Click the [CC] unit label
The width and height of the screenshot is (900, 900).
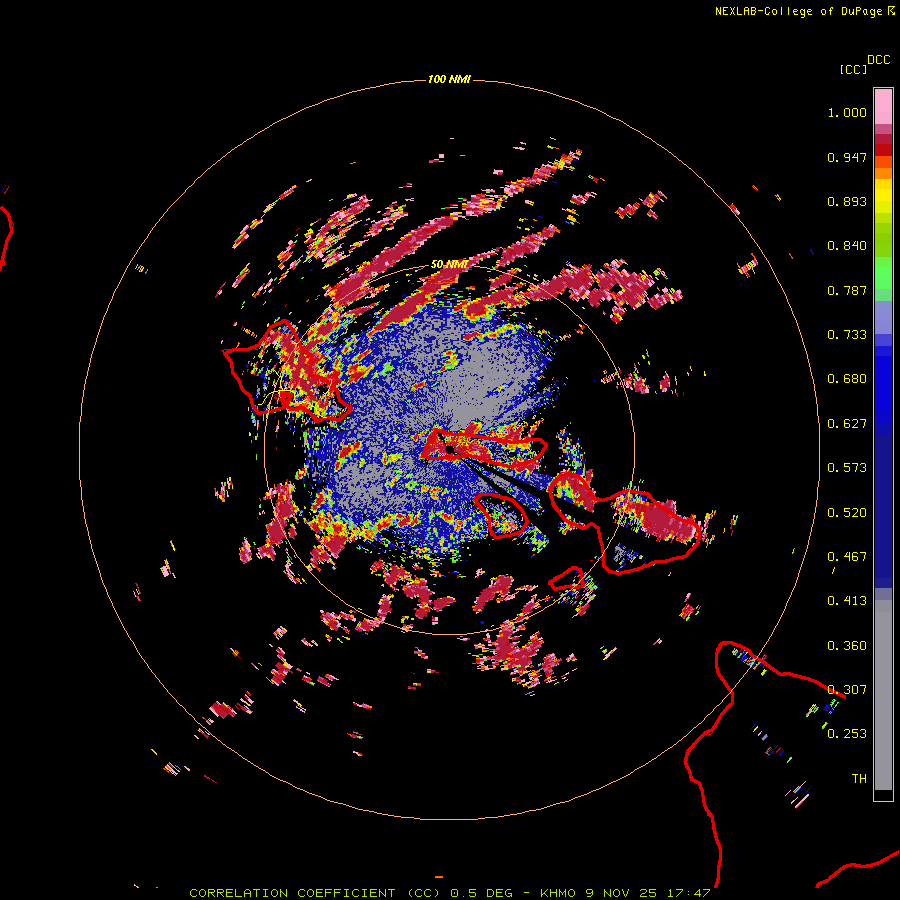point(853,69)
